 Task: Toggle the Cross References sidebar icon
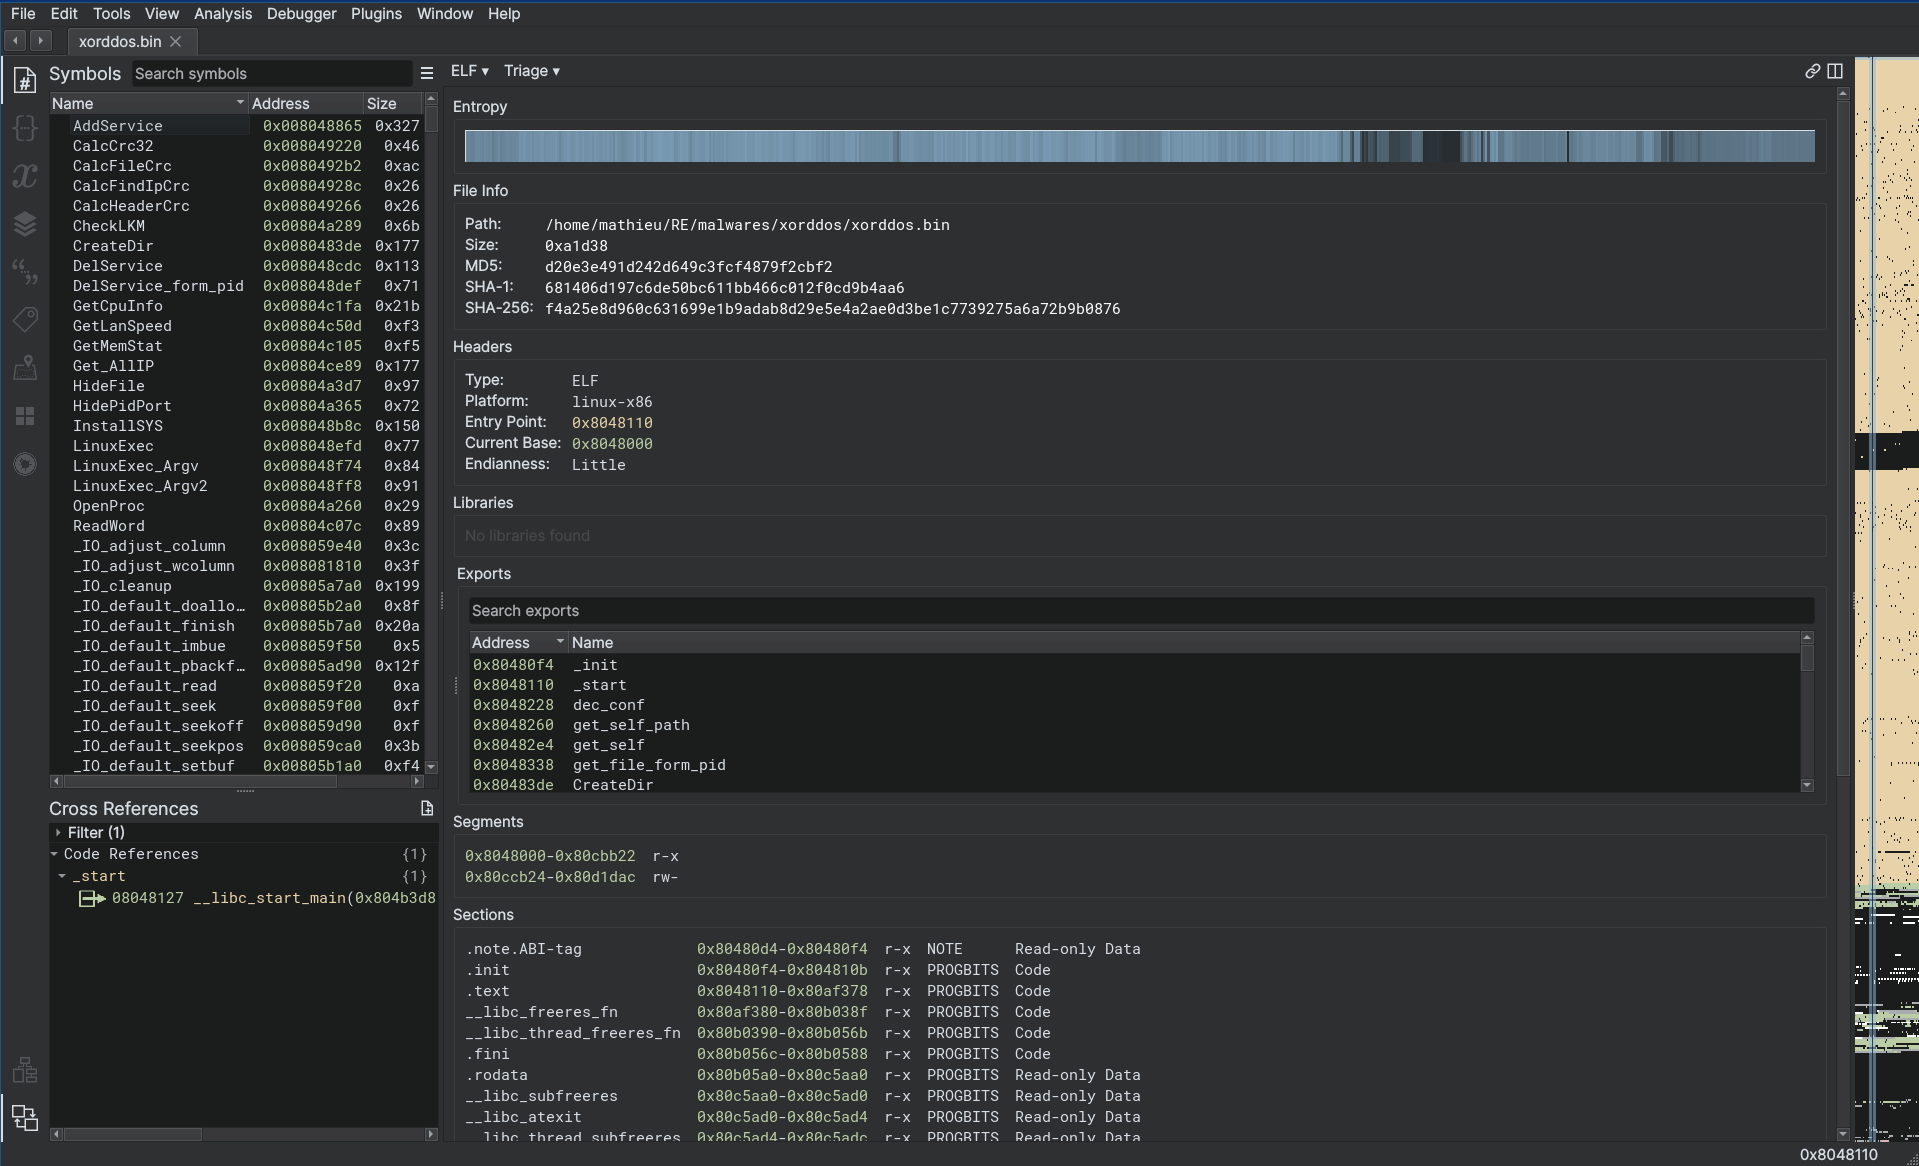point(25,1117)
